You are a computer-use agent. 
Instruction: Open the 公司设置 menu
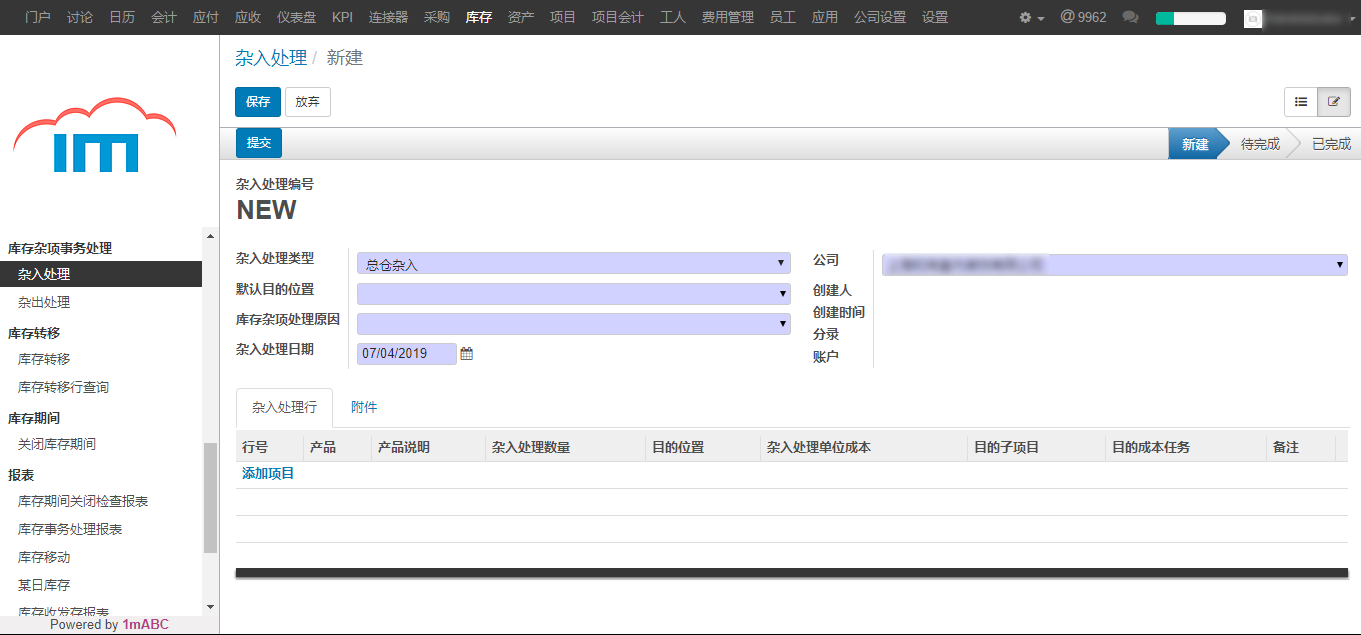point(880,17)
